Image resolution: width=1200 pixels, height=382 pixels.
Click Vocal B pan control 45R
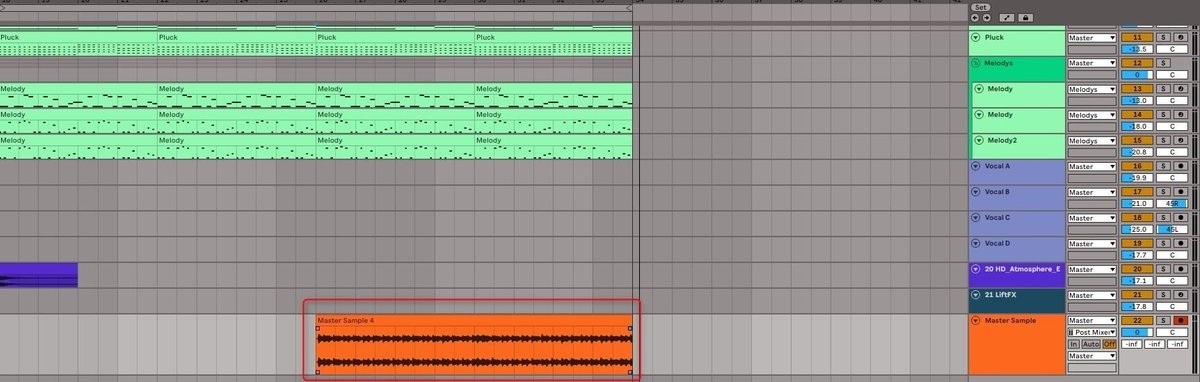[1172, 204]
